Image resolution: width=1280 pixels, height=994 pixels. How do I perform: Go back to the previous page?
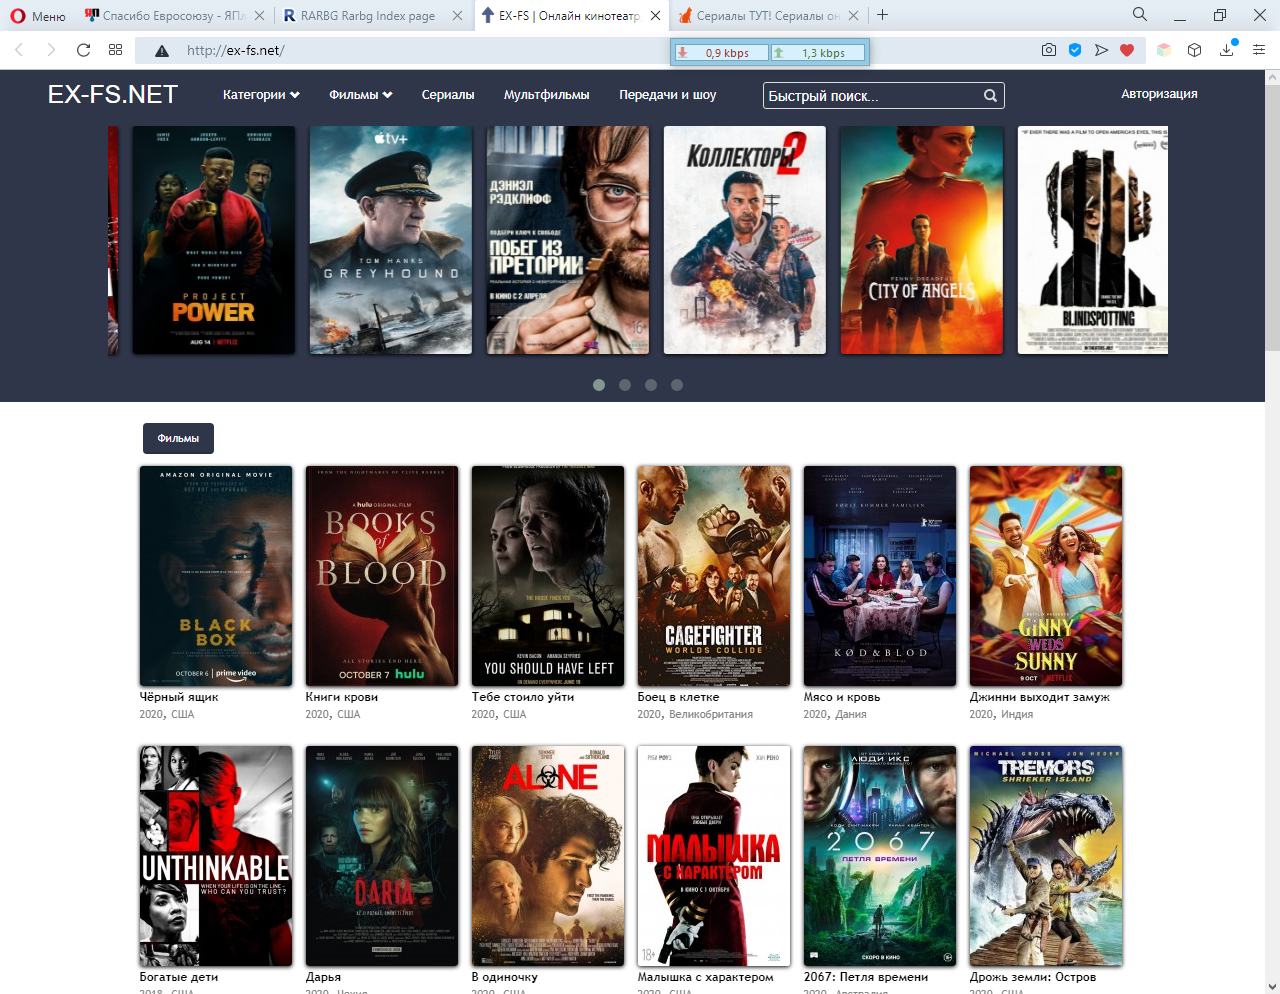tap(19, 50)
